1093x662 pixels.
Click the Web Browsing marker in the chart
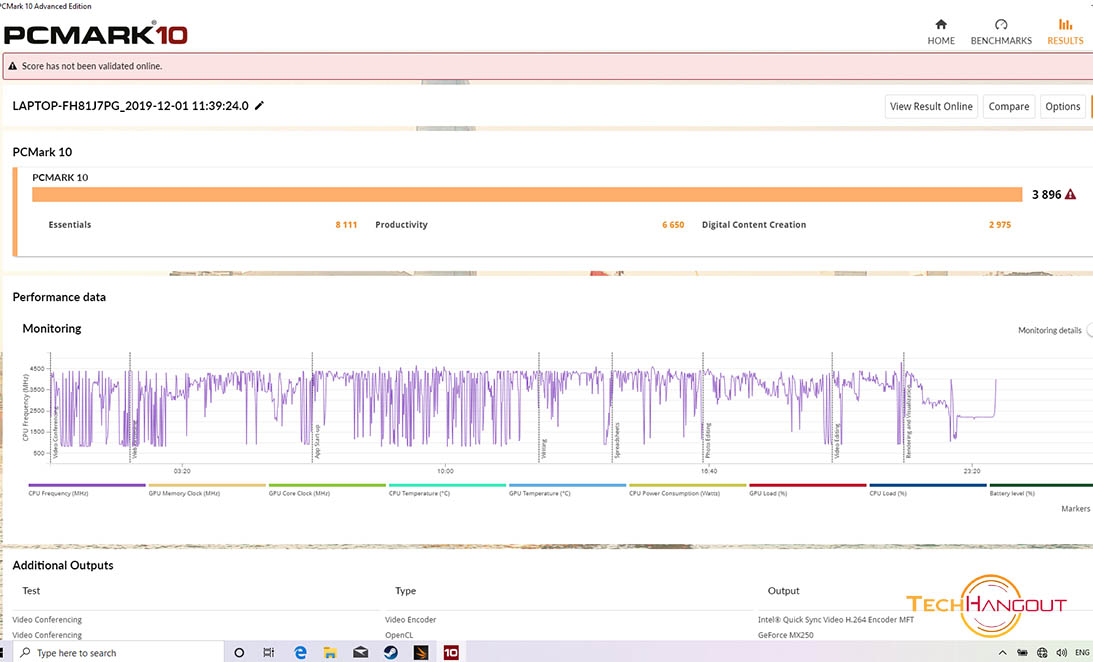click(x=134, y=440)
